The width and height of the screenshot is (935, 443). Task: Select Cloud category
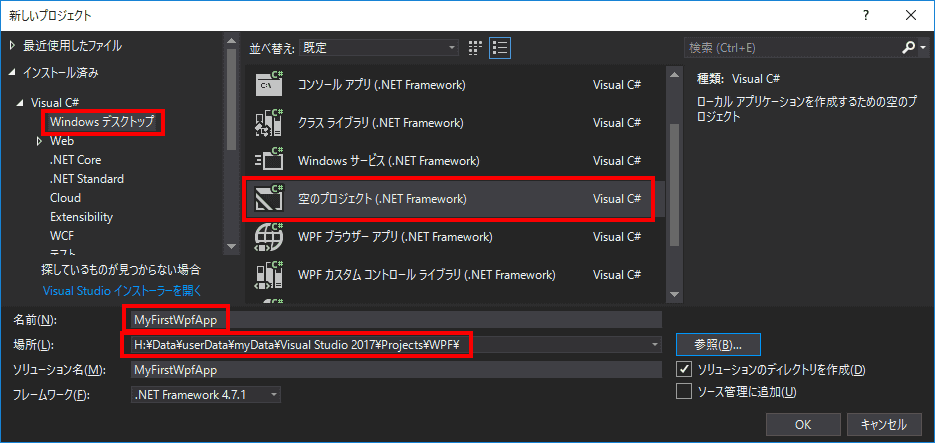coord(66,198)
